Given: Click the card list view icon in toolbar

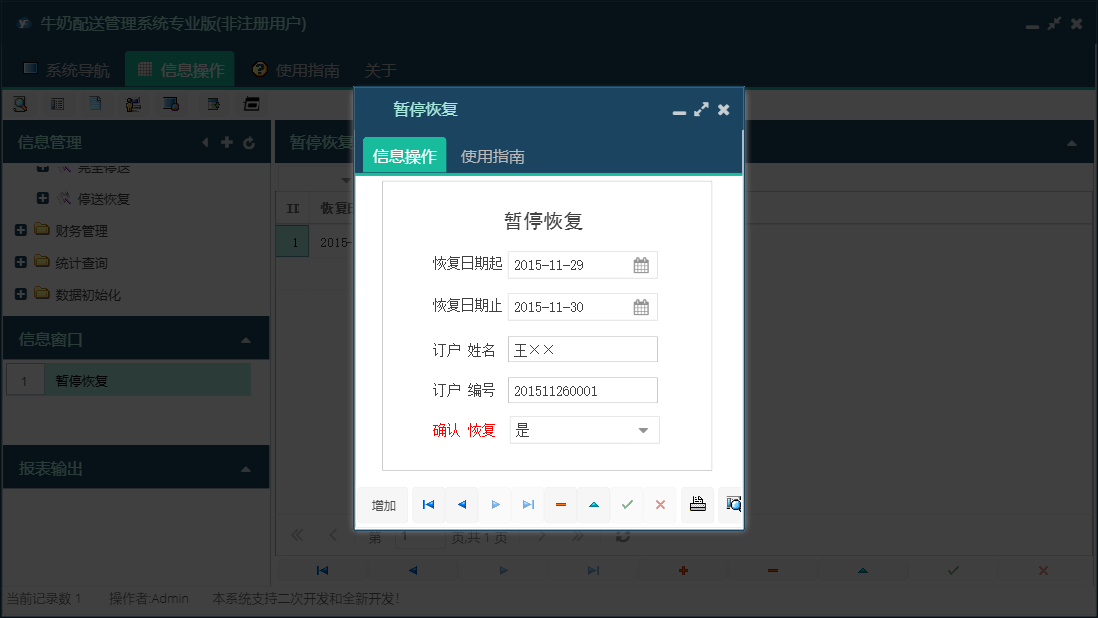Looking at the screenshot, I should coord(57,103).
